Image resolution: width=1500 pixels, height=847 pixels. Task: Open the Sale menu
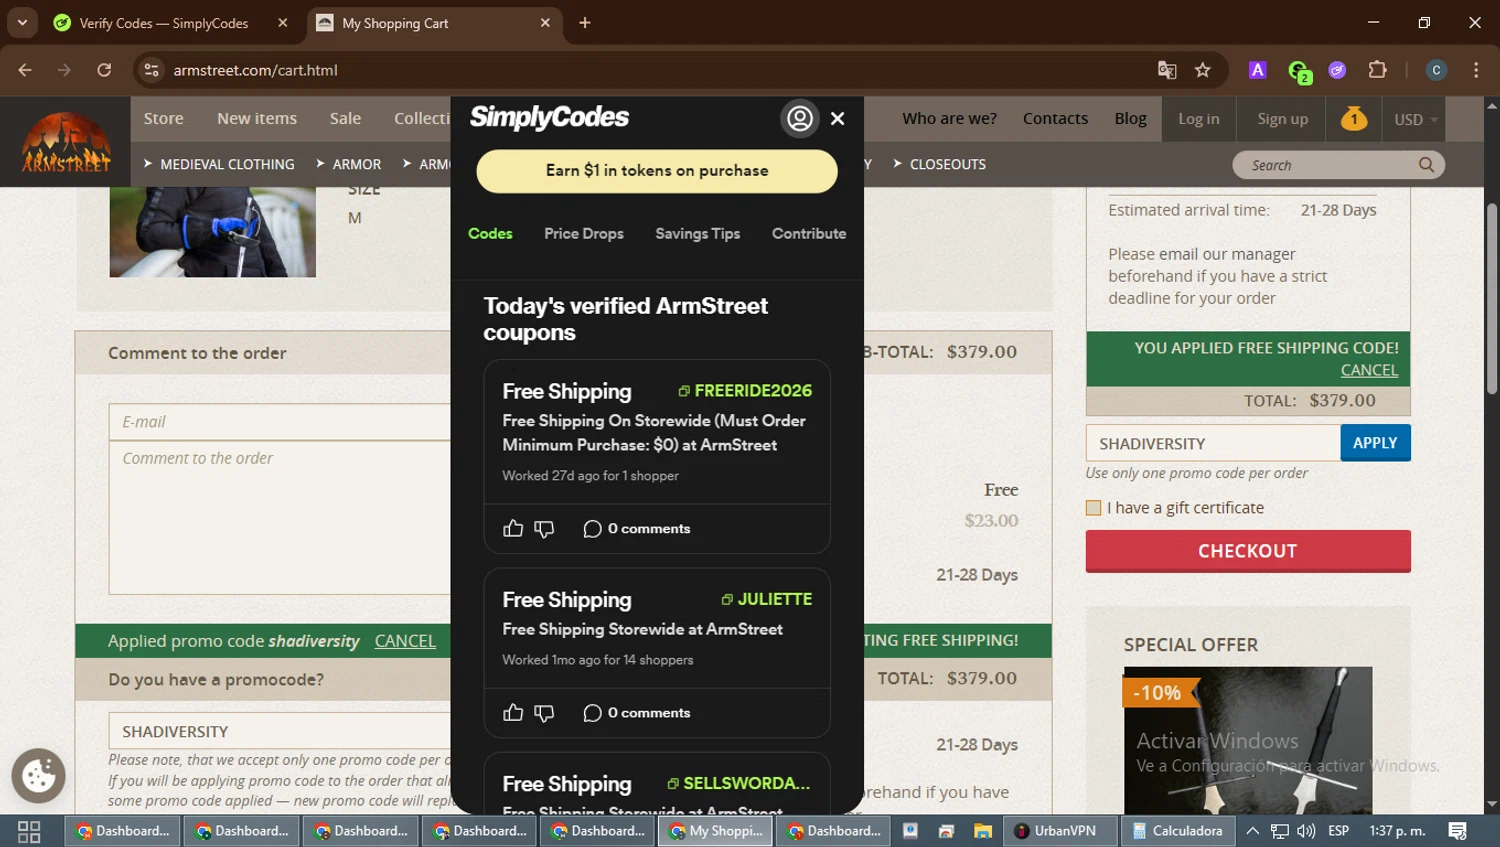coord(345,118)
